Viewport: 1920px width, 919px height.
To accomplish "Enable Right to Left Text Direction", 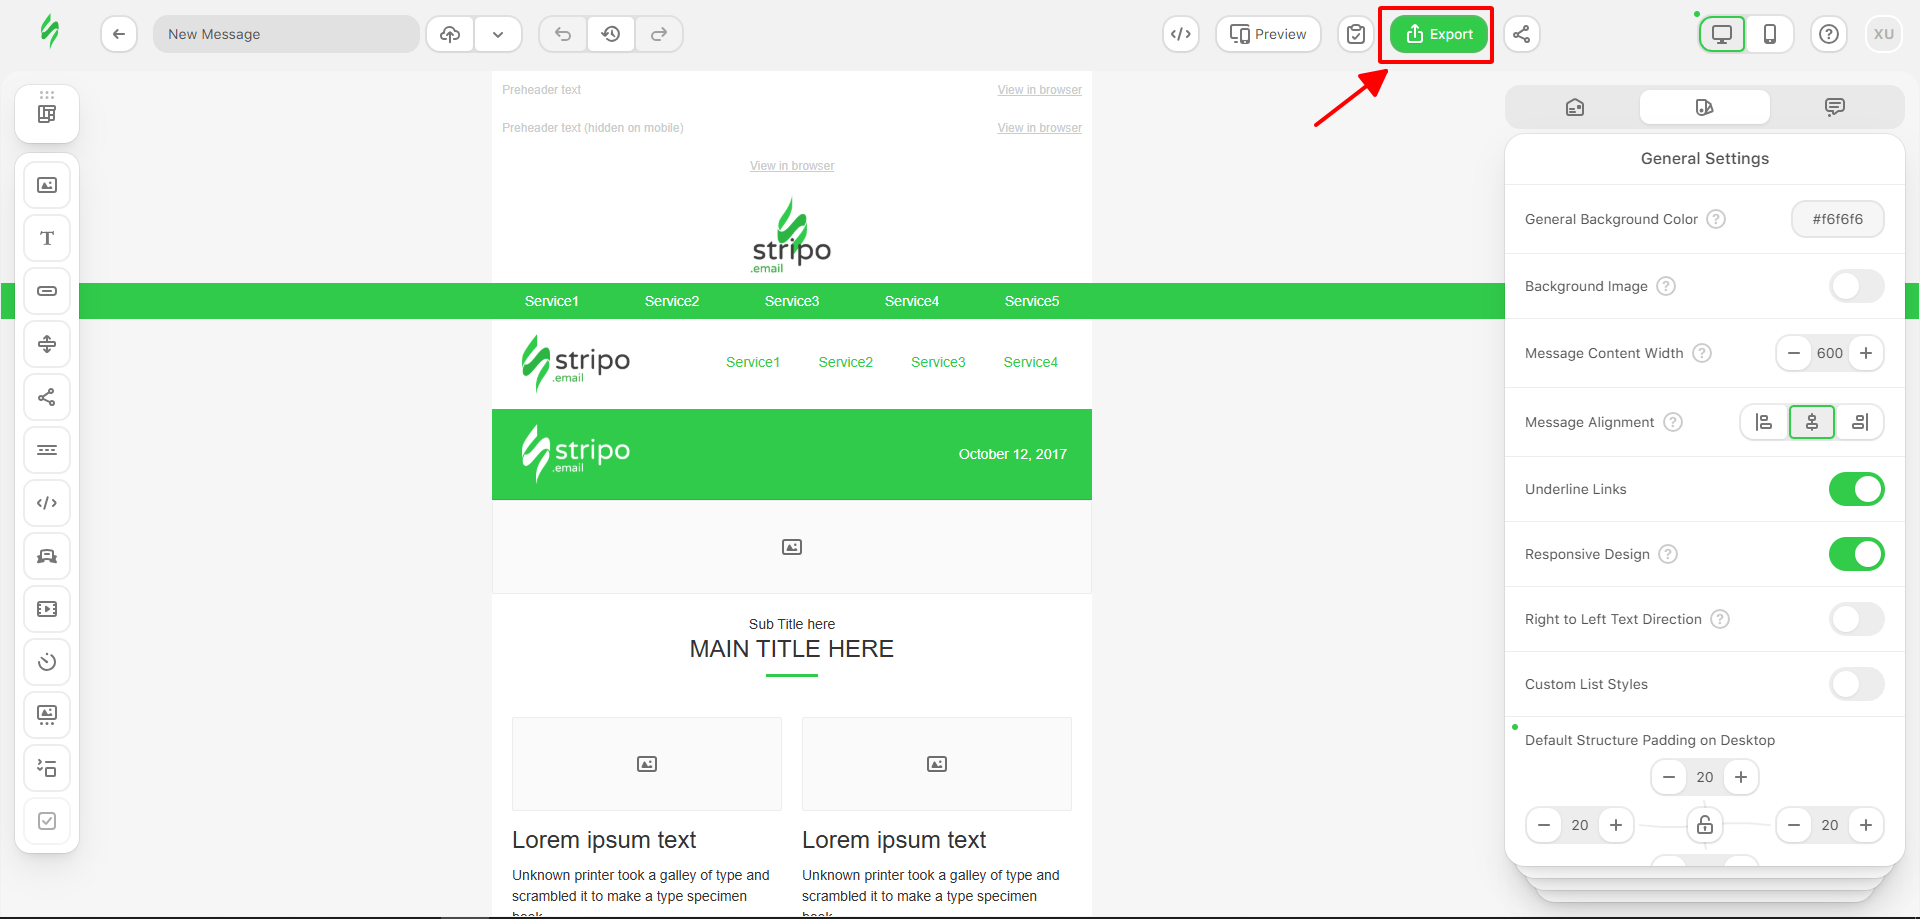I will (x=1857, y=619).
